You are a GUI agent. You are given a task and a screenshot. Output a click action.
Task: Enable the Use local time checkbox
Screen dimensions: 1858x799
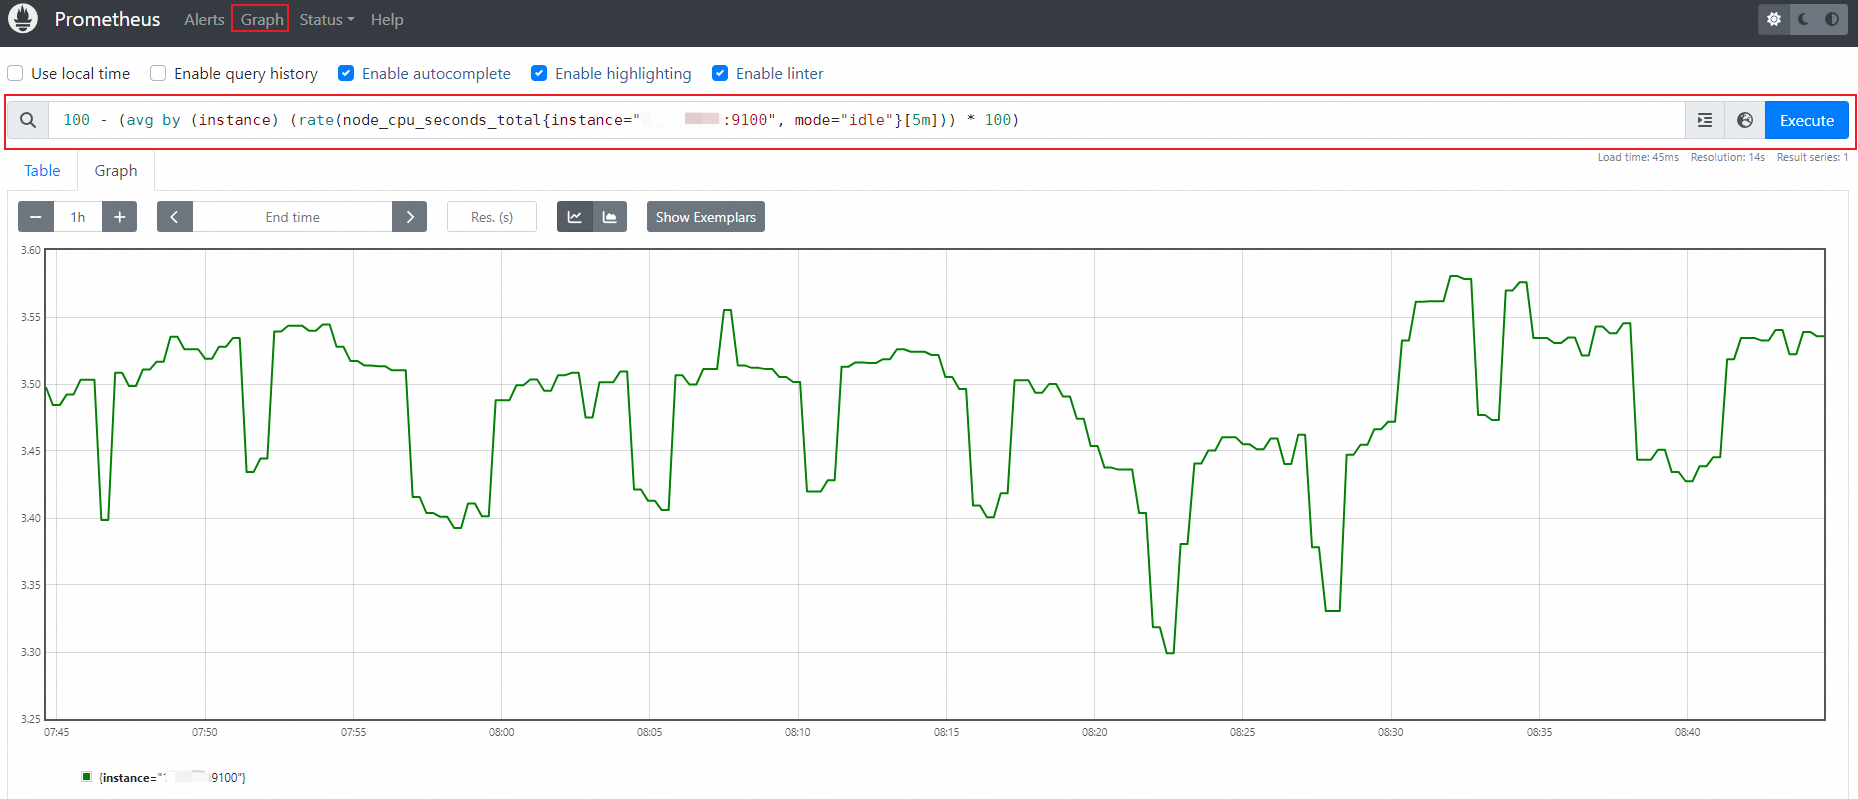(x=16, y=73)
